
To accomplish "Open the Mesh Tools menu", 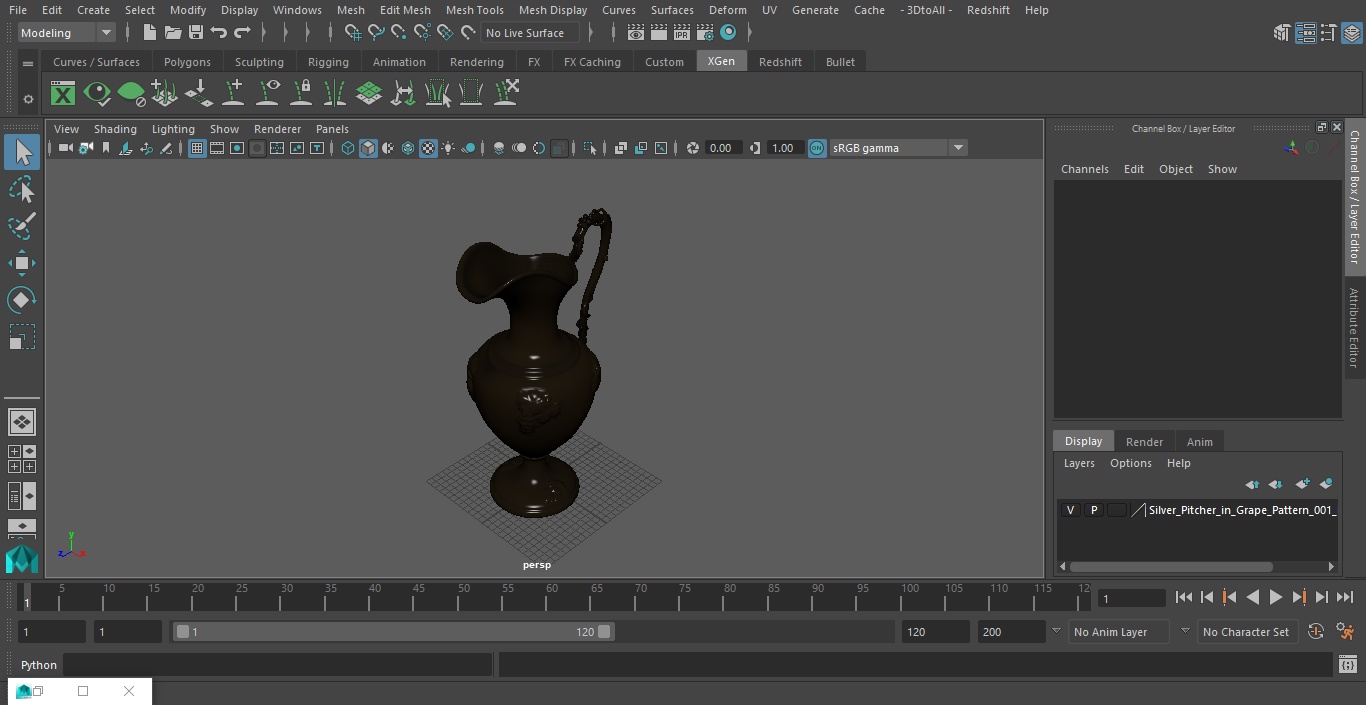I will [474, 10].
